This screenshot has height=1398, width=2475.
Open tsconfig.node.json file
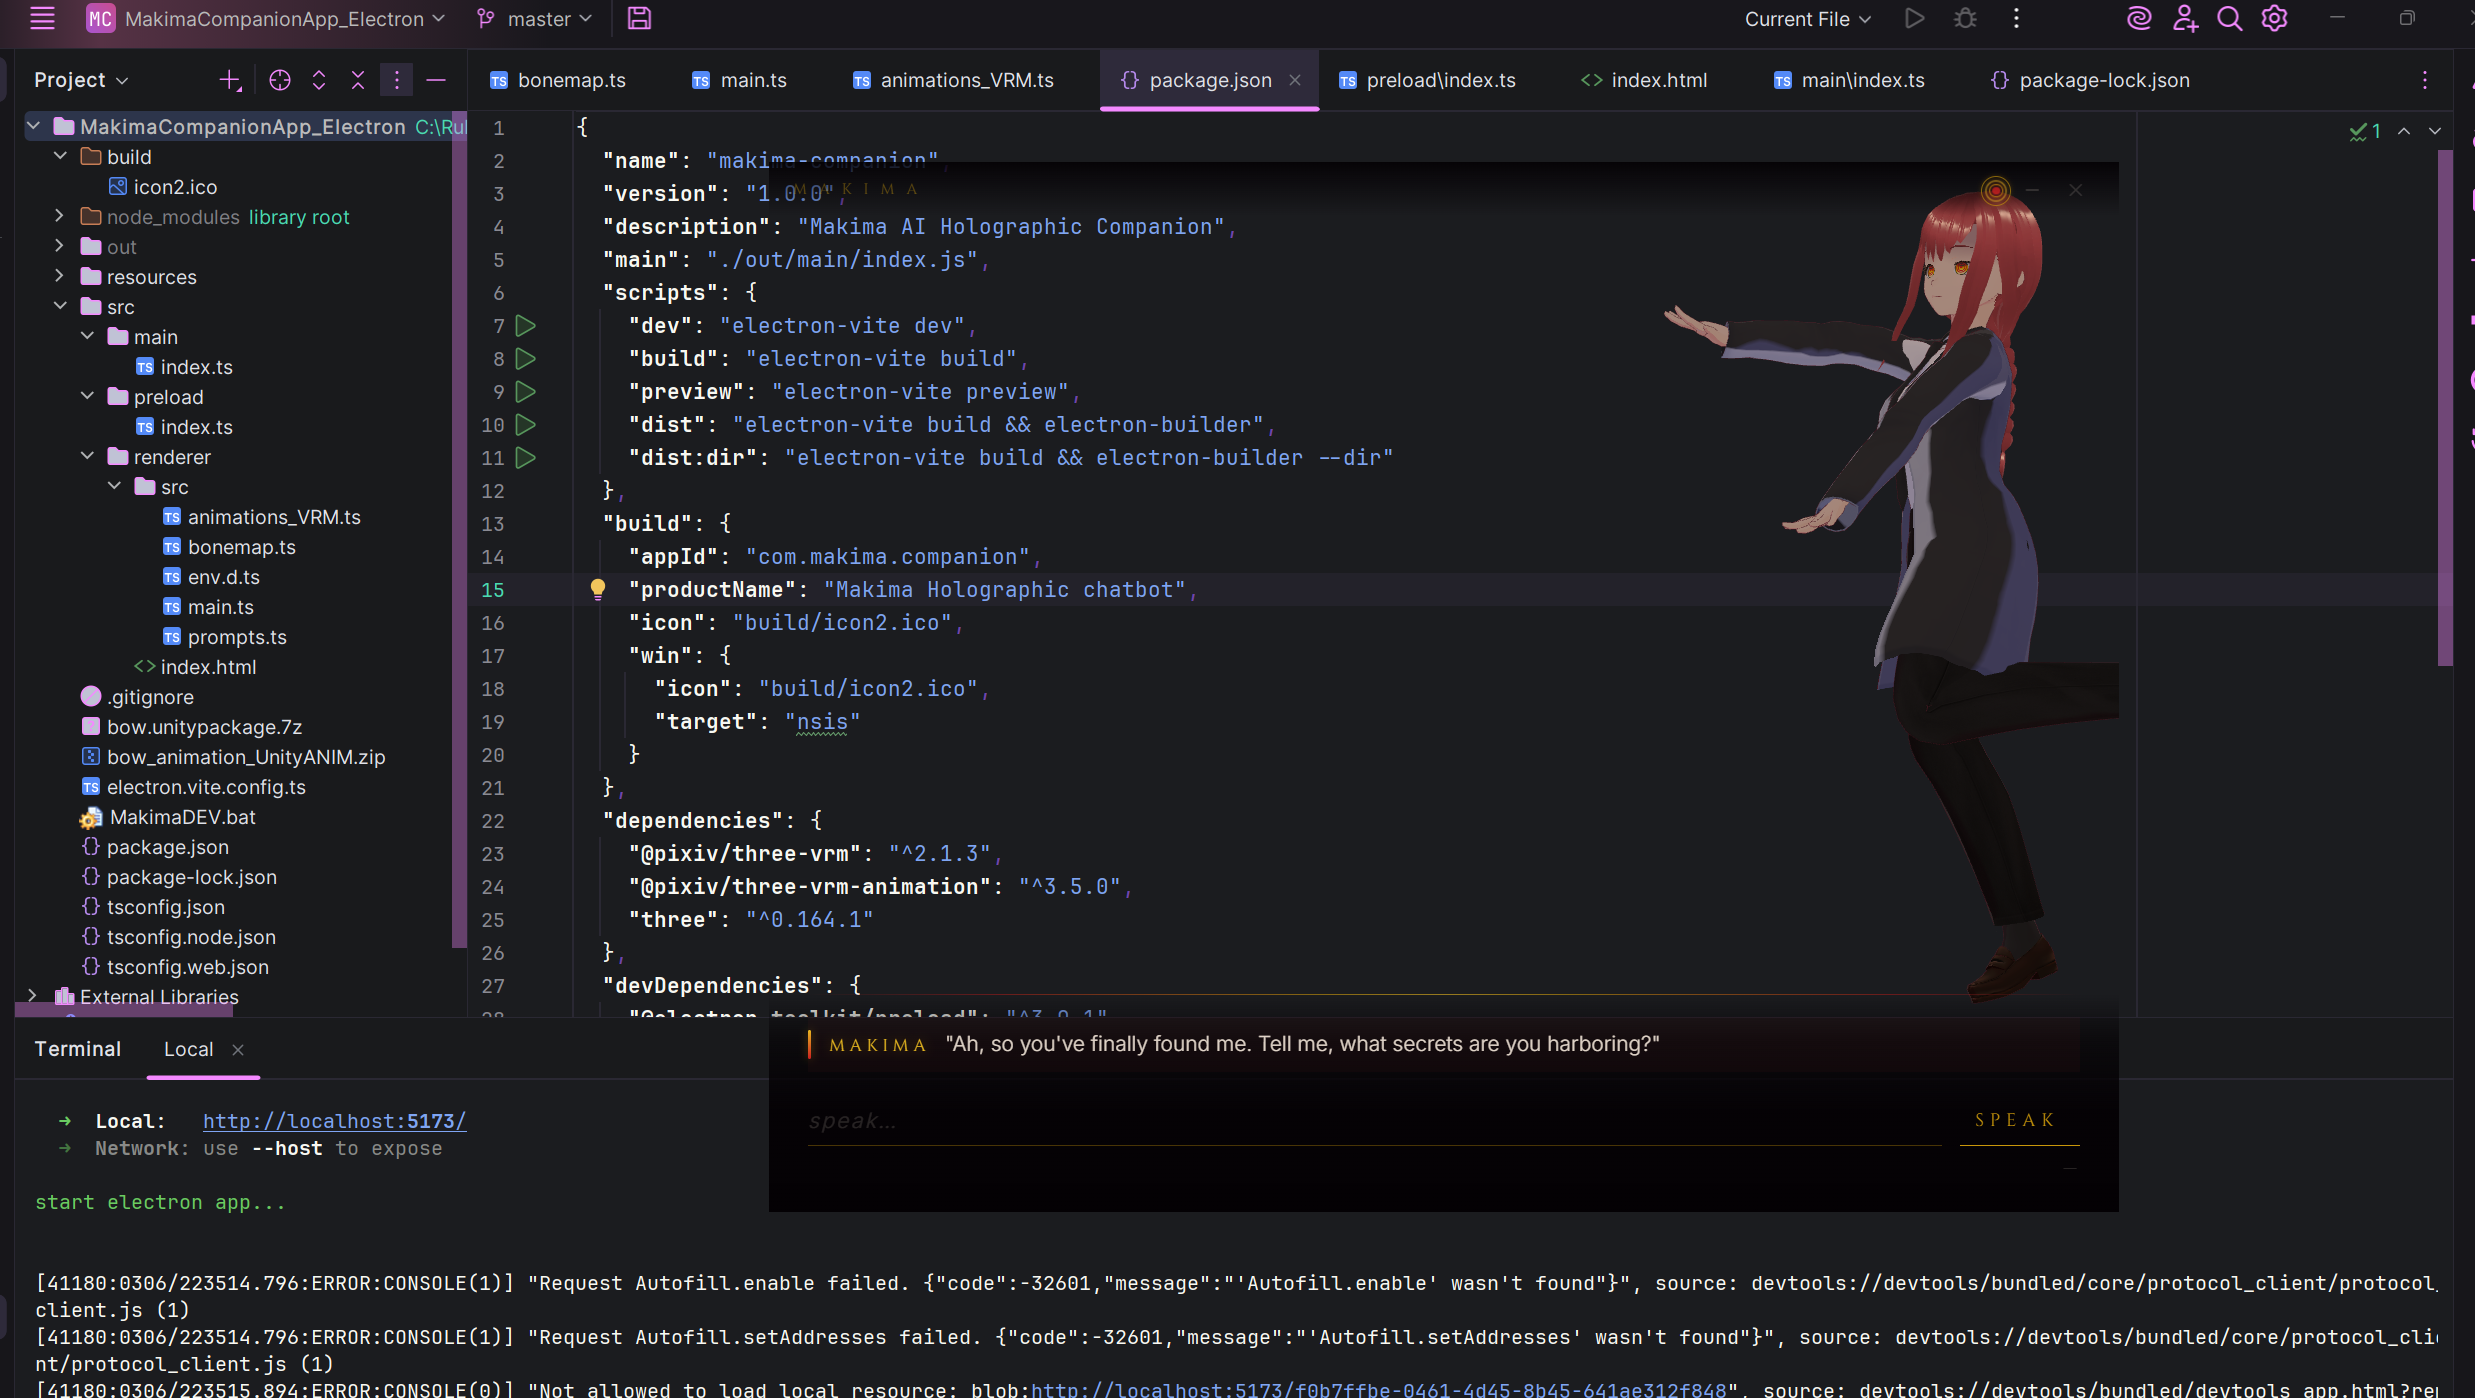point(191,937)
